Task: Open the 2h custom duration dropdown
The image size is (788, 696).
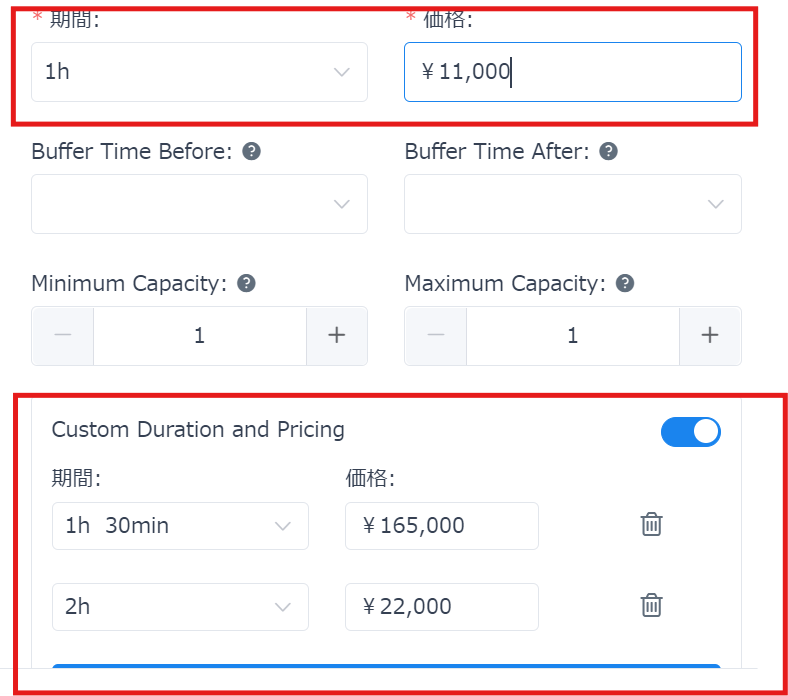Action: 180,606
